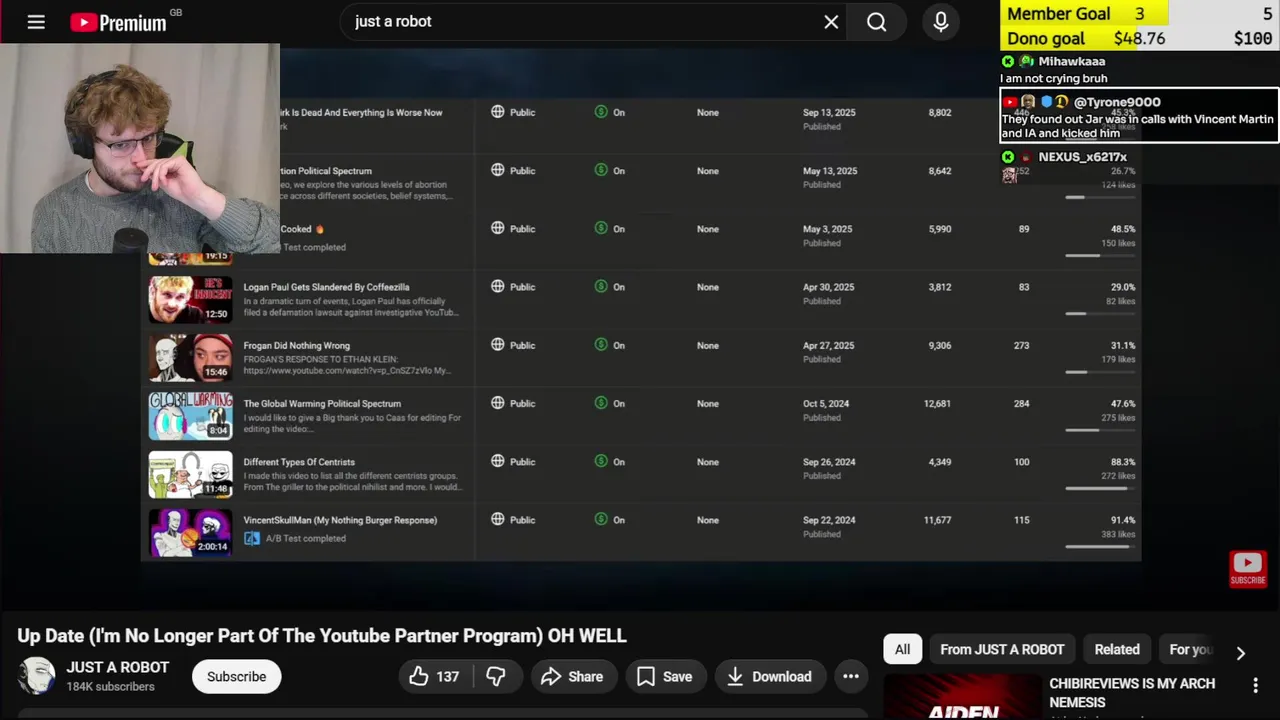1280x720 pixels.
Task: Click date 'Apr 30, 2025' cell
Action: pyautogui.click(x=828, y=288)
